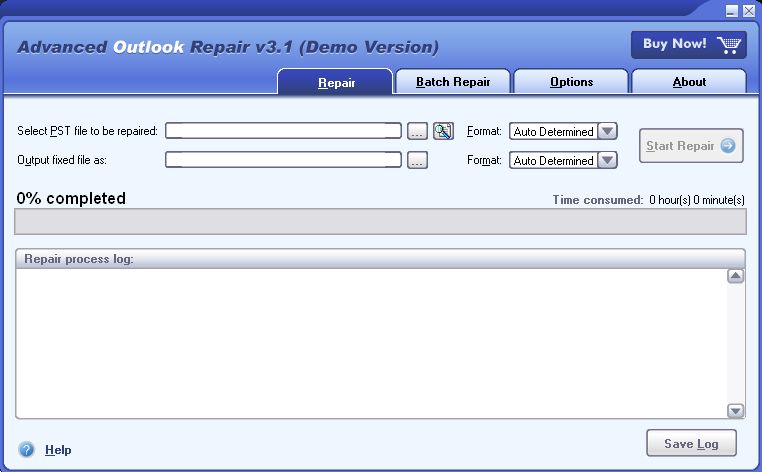
Task: Open the Options tab
Action: 571,81
